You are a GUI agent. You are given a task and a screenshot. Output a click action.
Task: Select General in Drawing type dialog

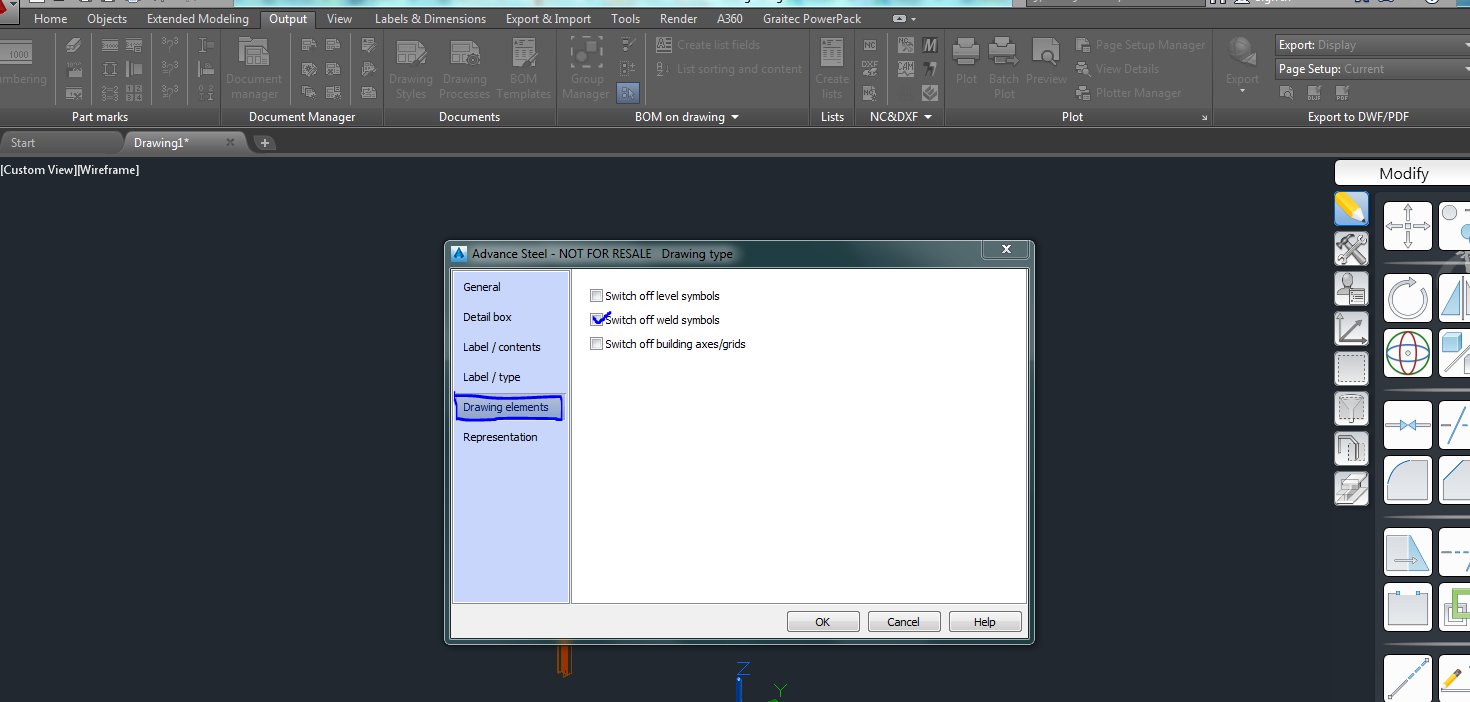point(482,287)
